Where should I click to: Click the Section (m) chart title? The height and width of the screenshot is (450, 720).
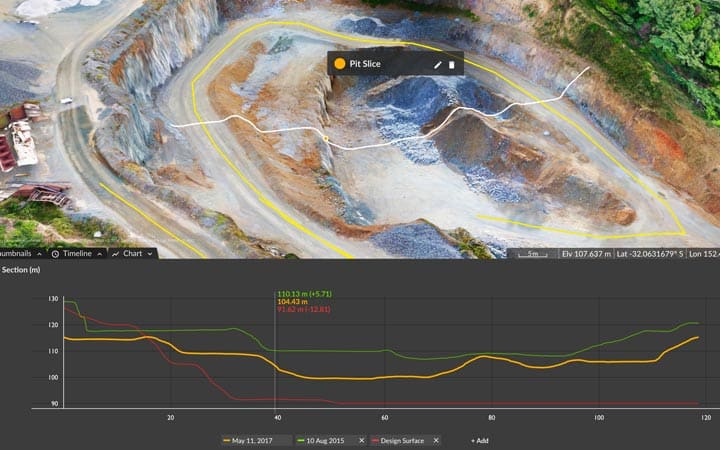(x=21, y=270)
